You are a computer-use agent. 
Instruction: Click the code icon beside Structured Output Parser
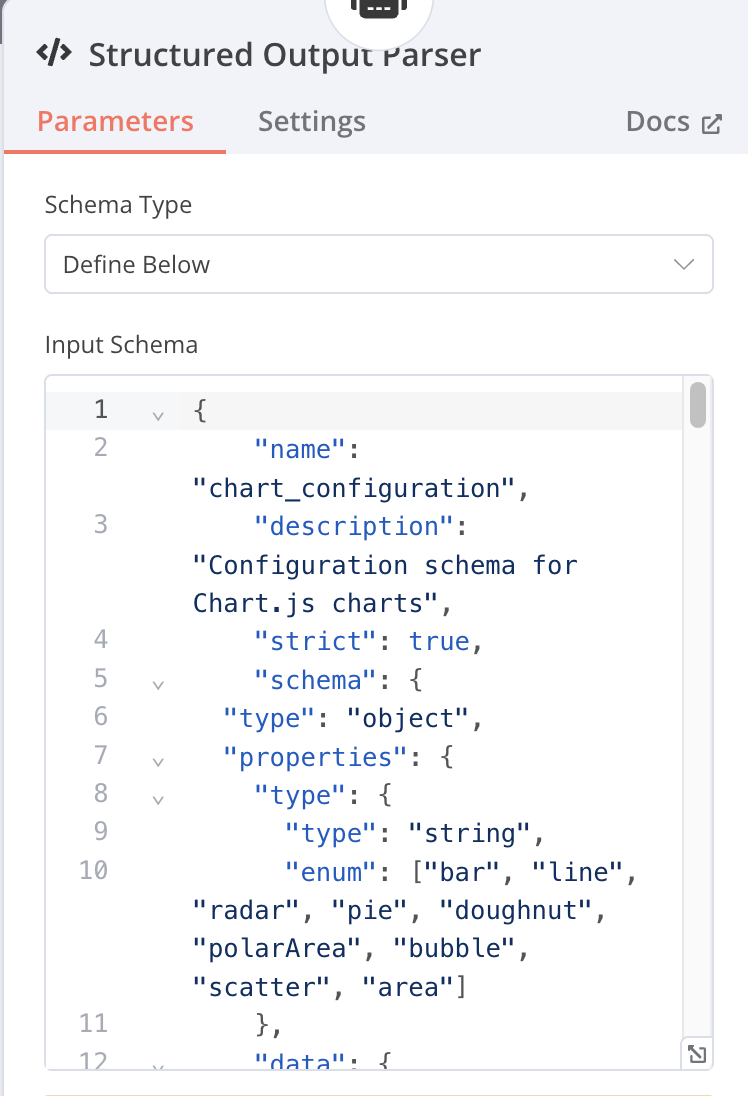[54, 54]
